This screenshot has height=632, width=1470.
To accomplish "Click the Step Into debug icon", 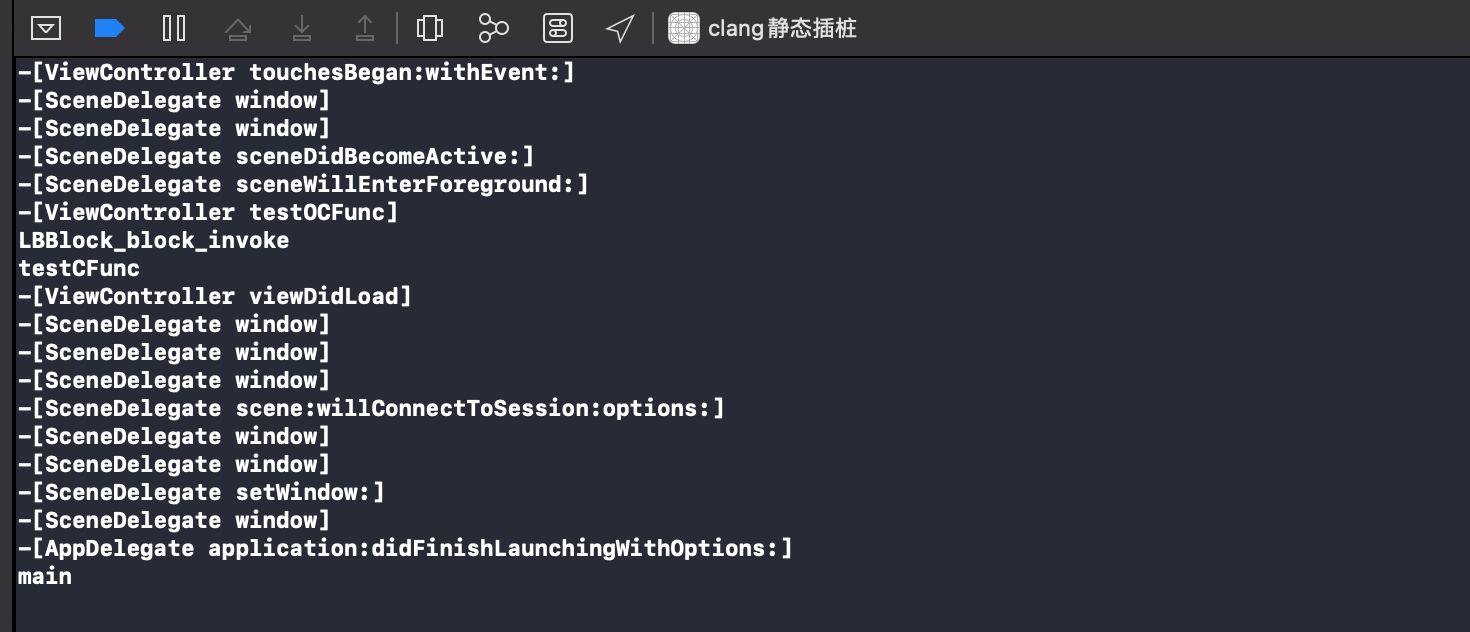I will [302, 28].
